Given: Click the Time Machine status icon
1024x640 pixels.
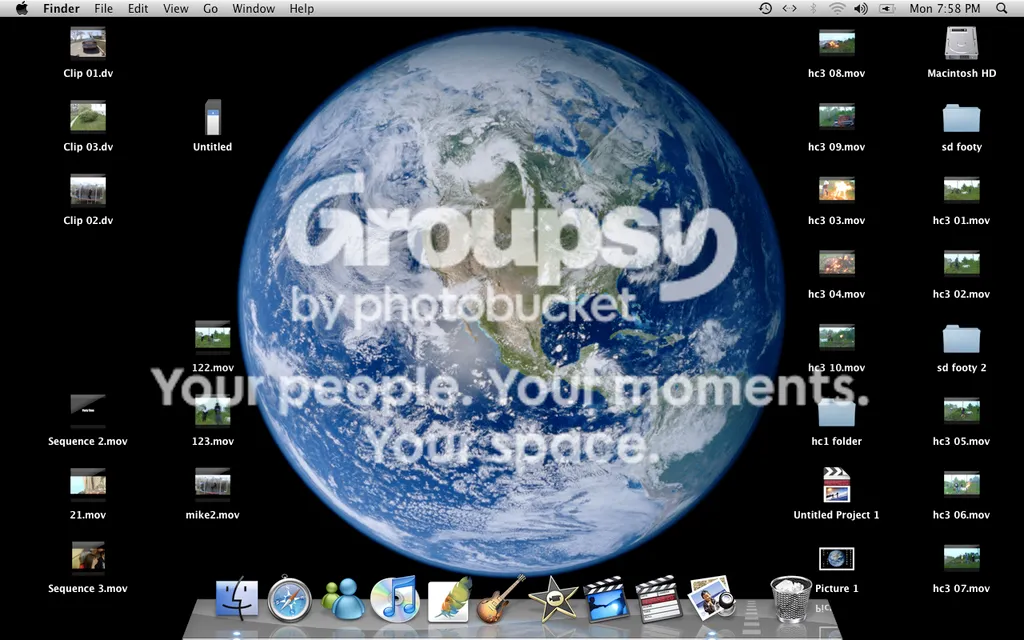Looking at the screenshot, I should (x=765, y=8).
